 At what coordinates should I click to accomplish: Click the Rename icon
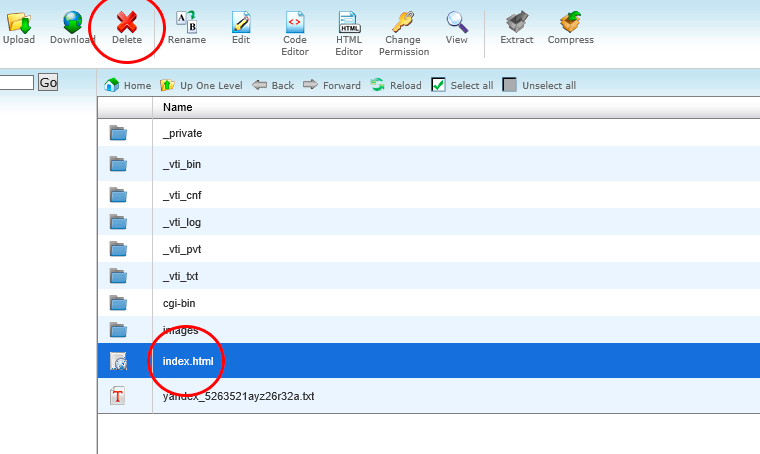(187, 22)
